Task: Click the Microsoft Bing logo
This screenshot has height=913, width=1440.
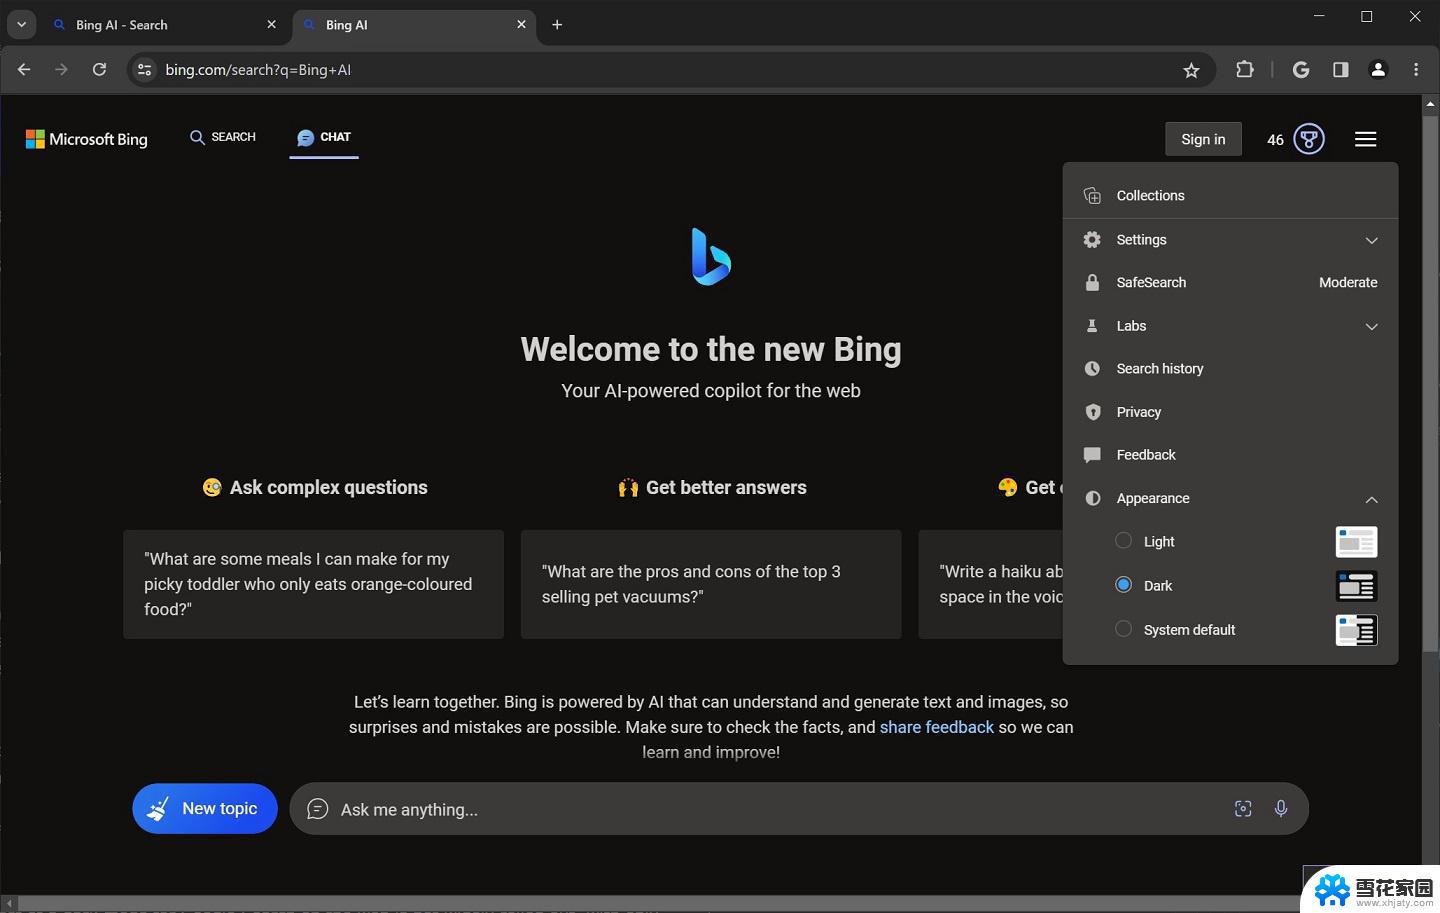Action: click(87, 139)
